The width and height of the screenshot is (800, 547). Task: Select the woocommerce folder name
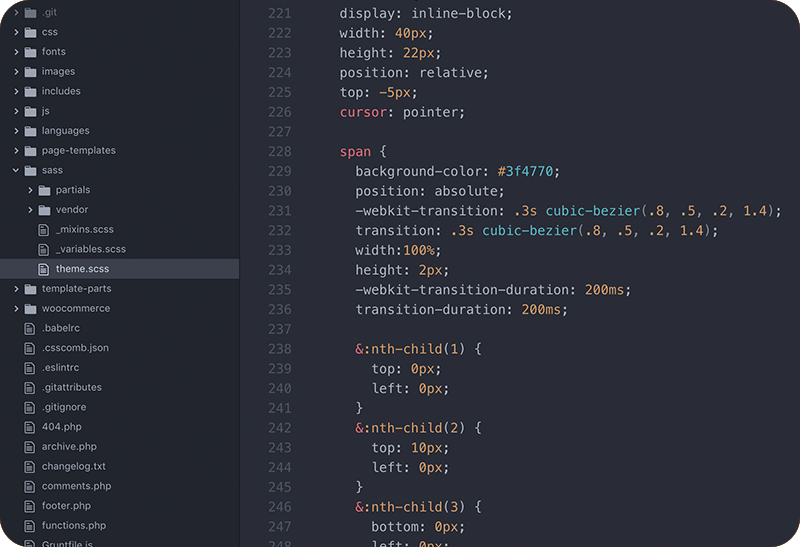click(x=76, y=309)
